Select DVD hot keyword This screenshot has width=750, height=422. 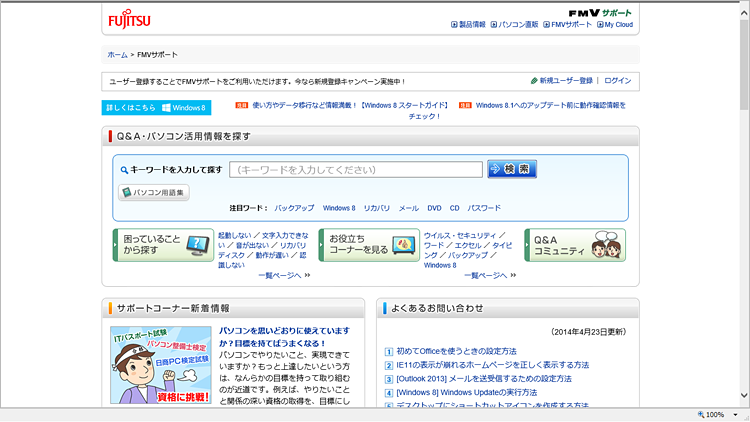(x=434, y=208)
